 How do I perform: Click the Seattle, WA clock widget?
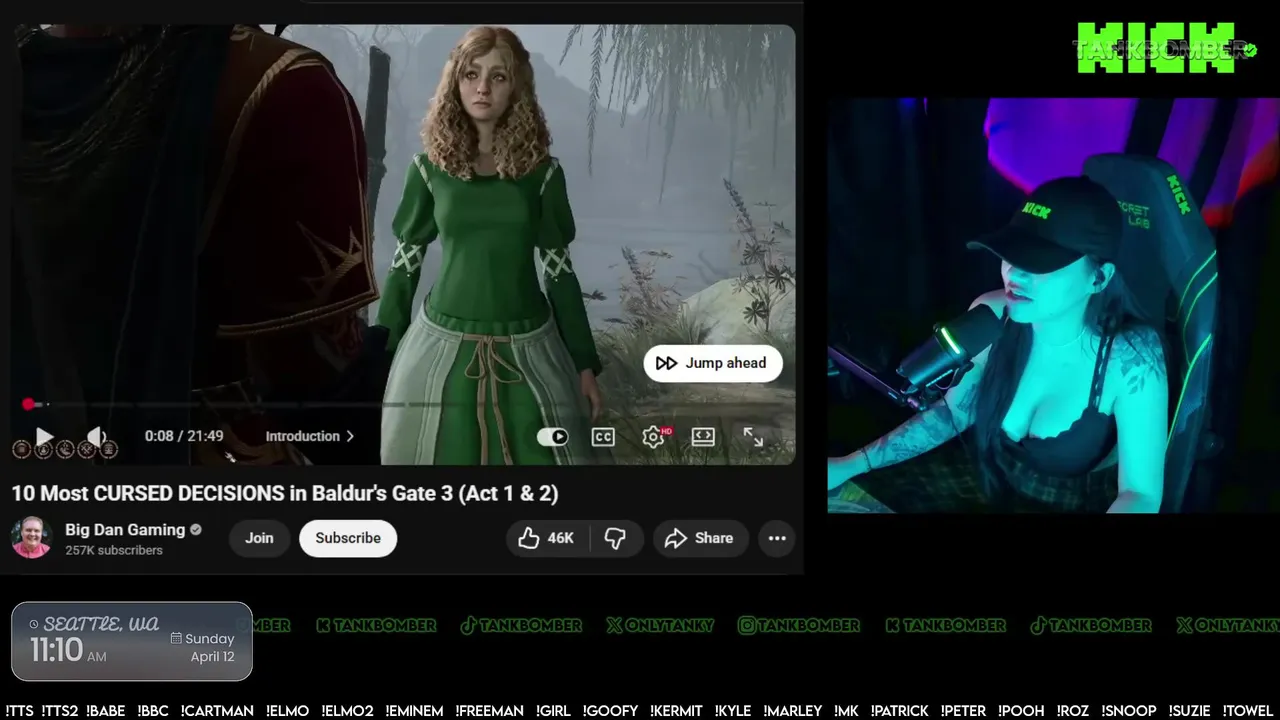point(132,641)
